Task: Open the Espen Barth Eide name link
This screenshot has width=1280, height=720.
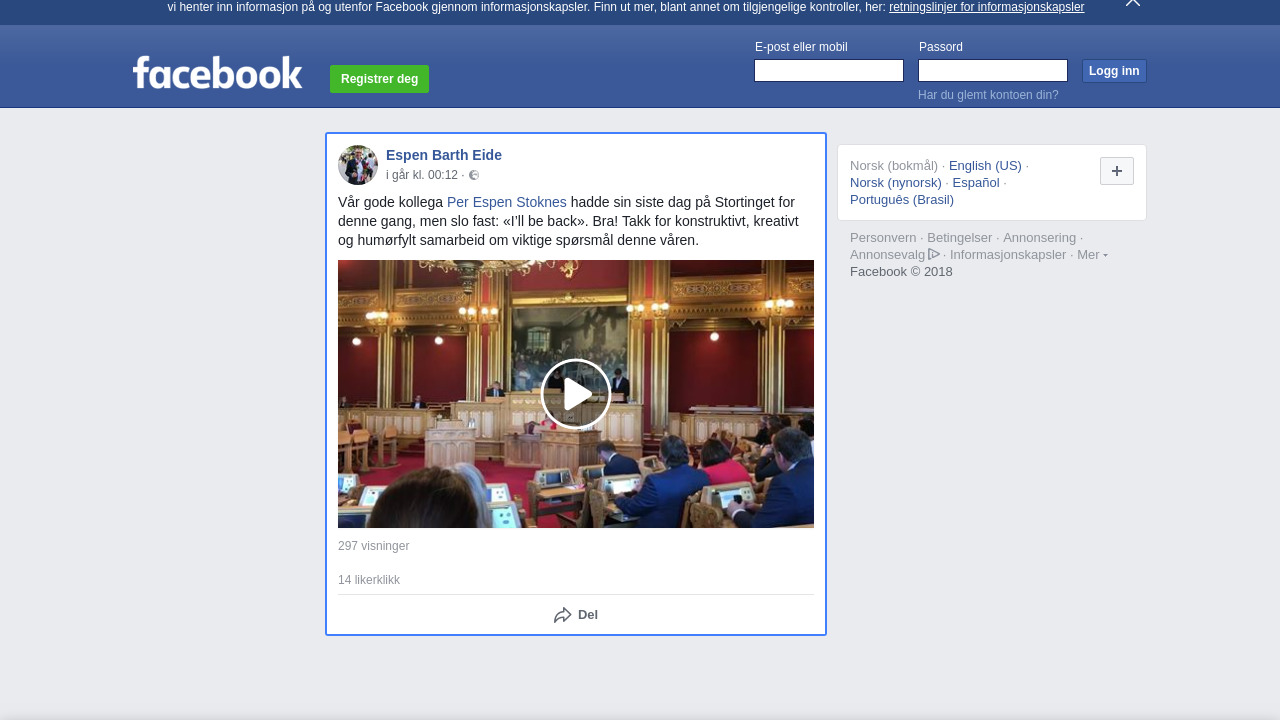Action: [444, 155]
